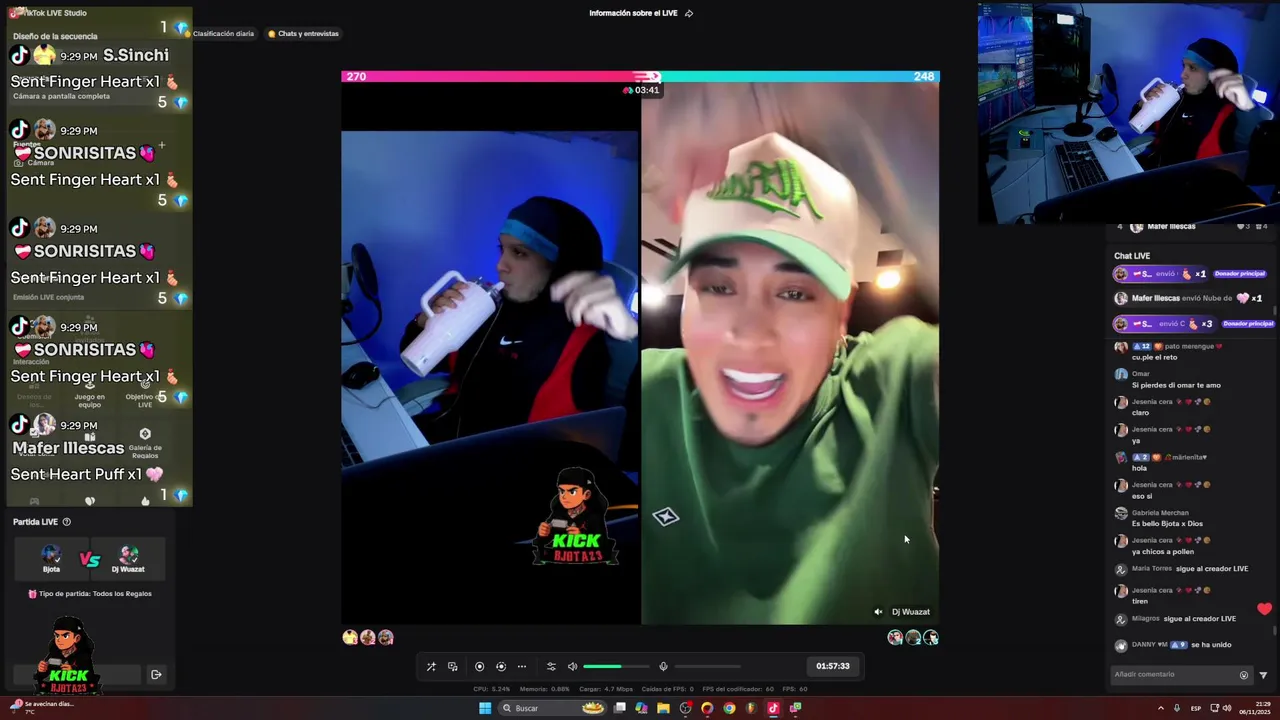
Task: Open Chats y entrevistas tab
Action: [303, 33]
